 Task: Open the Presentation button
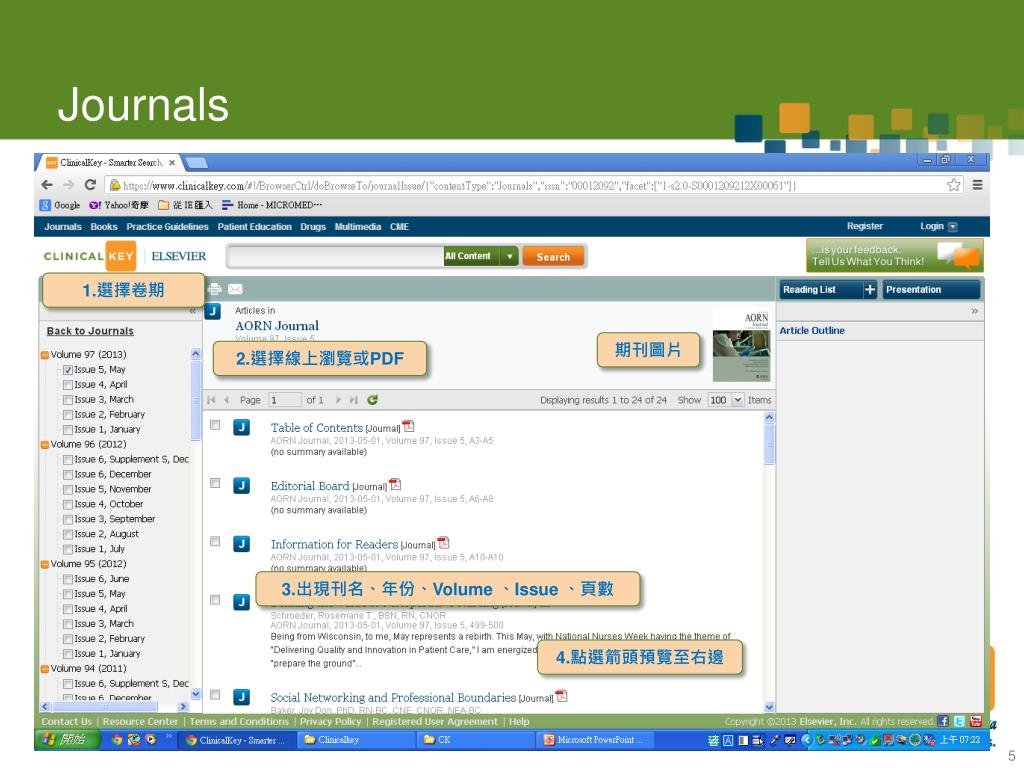point(932,290)
